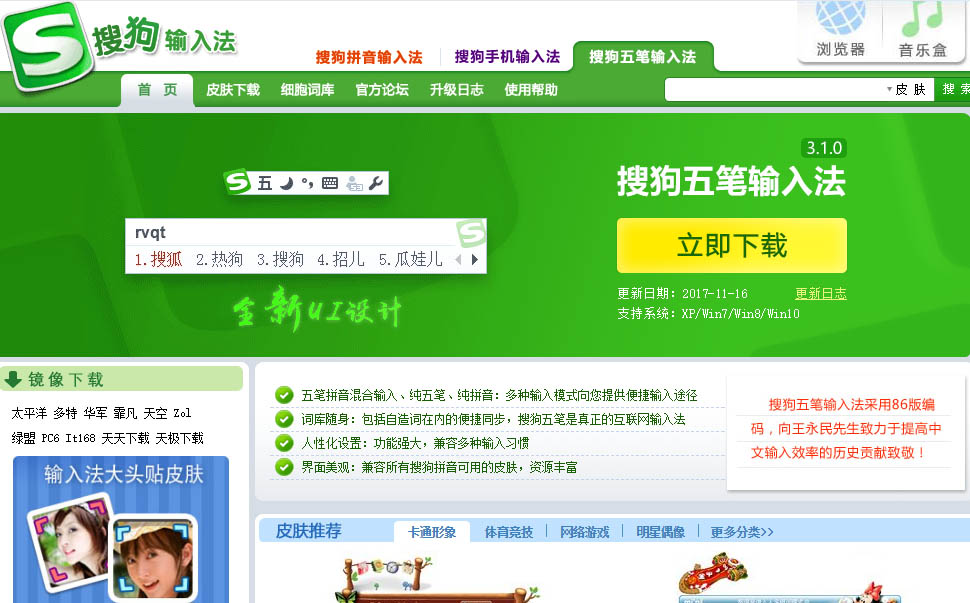The image size is (970, 603).
Task: Click the 更新日期: 2017-11-16 text
Action: point(682,294)
